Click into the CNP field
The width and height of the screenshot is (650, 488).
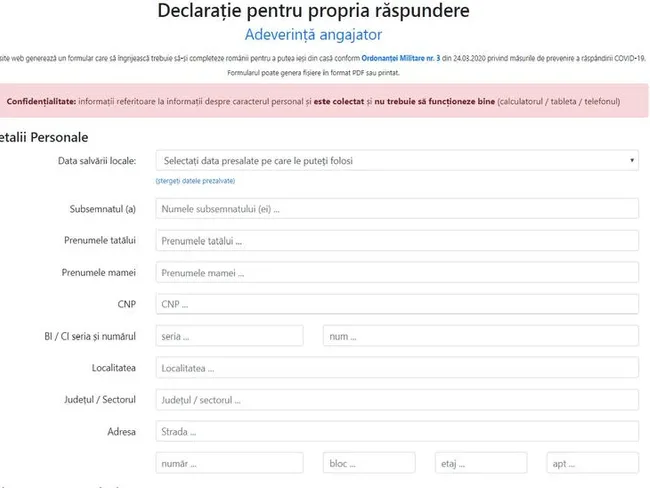point(397,304)
